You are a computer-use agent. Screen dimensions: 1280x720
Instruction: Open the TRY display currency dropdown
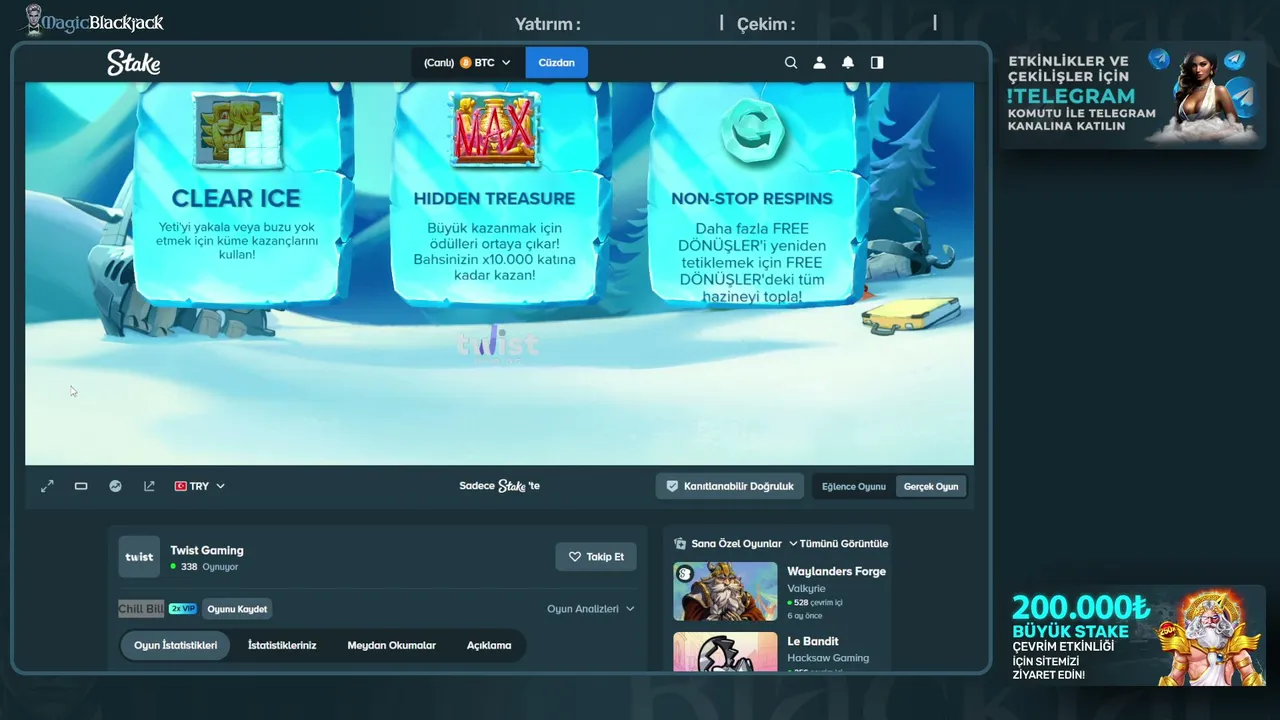[200, 486]
